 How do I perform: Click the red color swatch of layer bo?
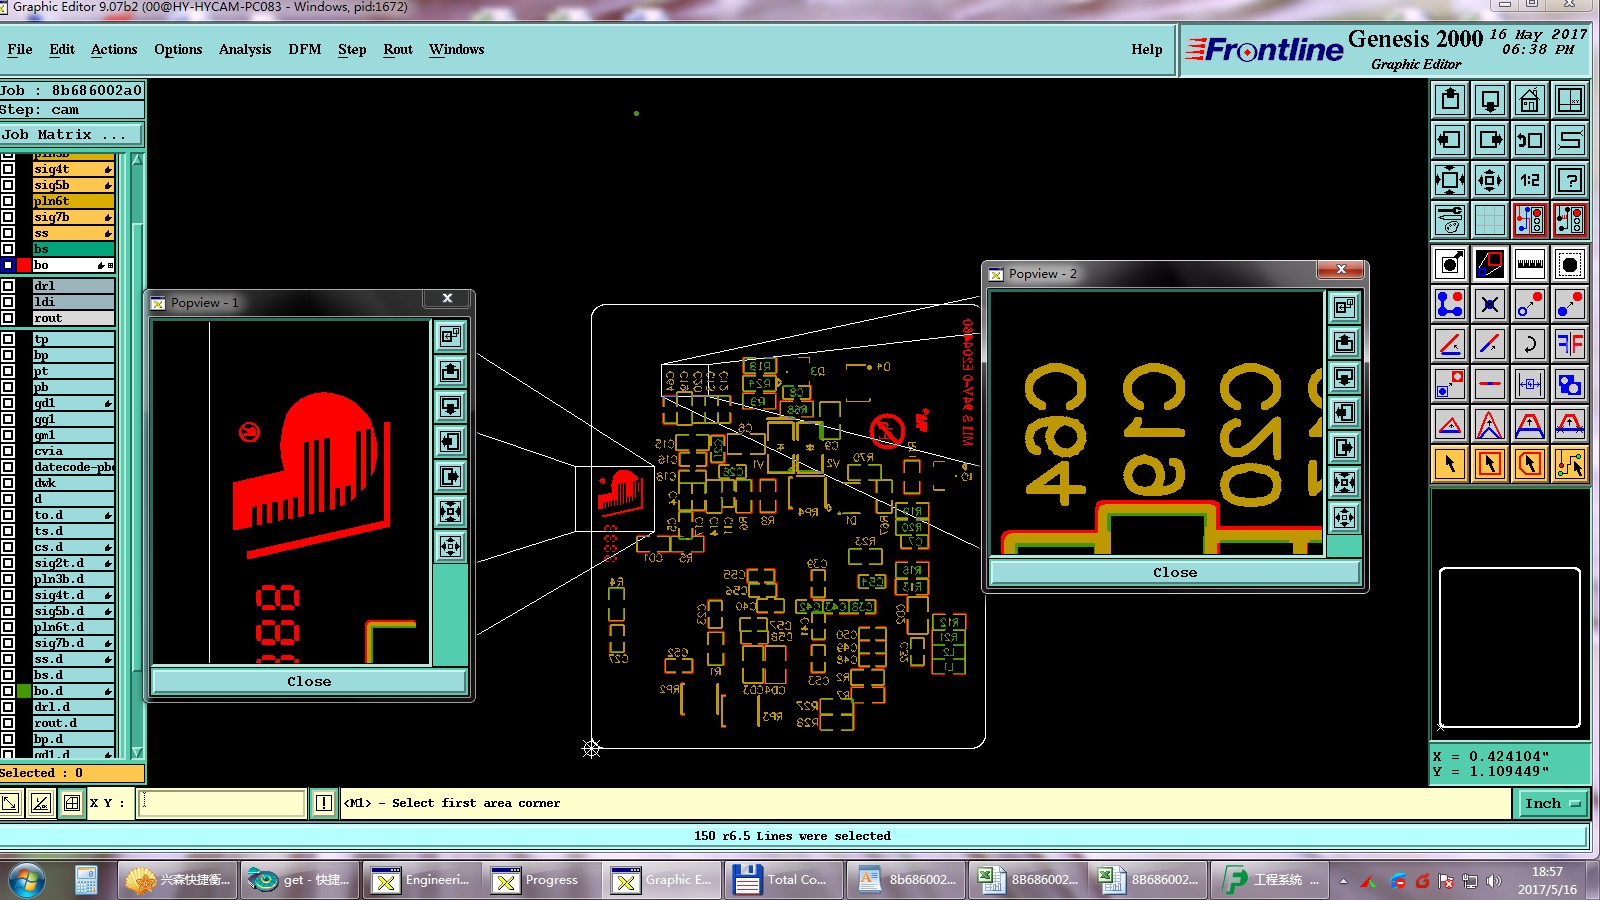click(24, 265)
